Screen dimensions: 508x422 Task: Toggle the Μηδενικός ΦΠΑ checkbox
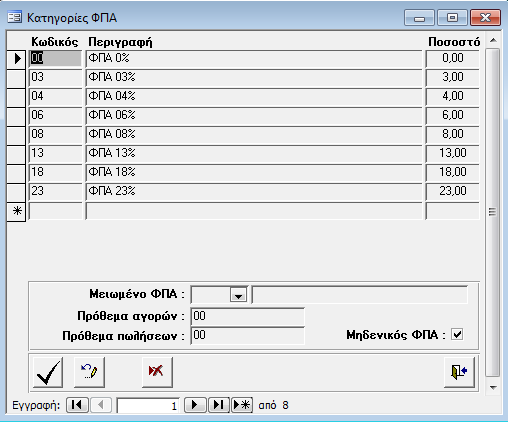tap(457, 334)
